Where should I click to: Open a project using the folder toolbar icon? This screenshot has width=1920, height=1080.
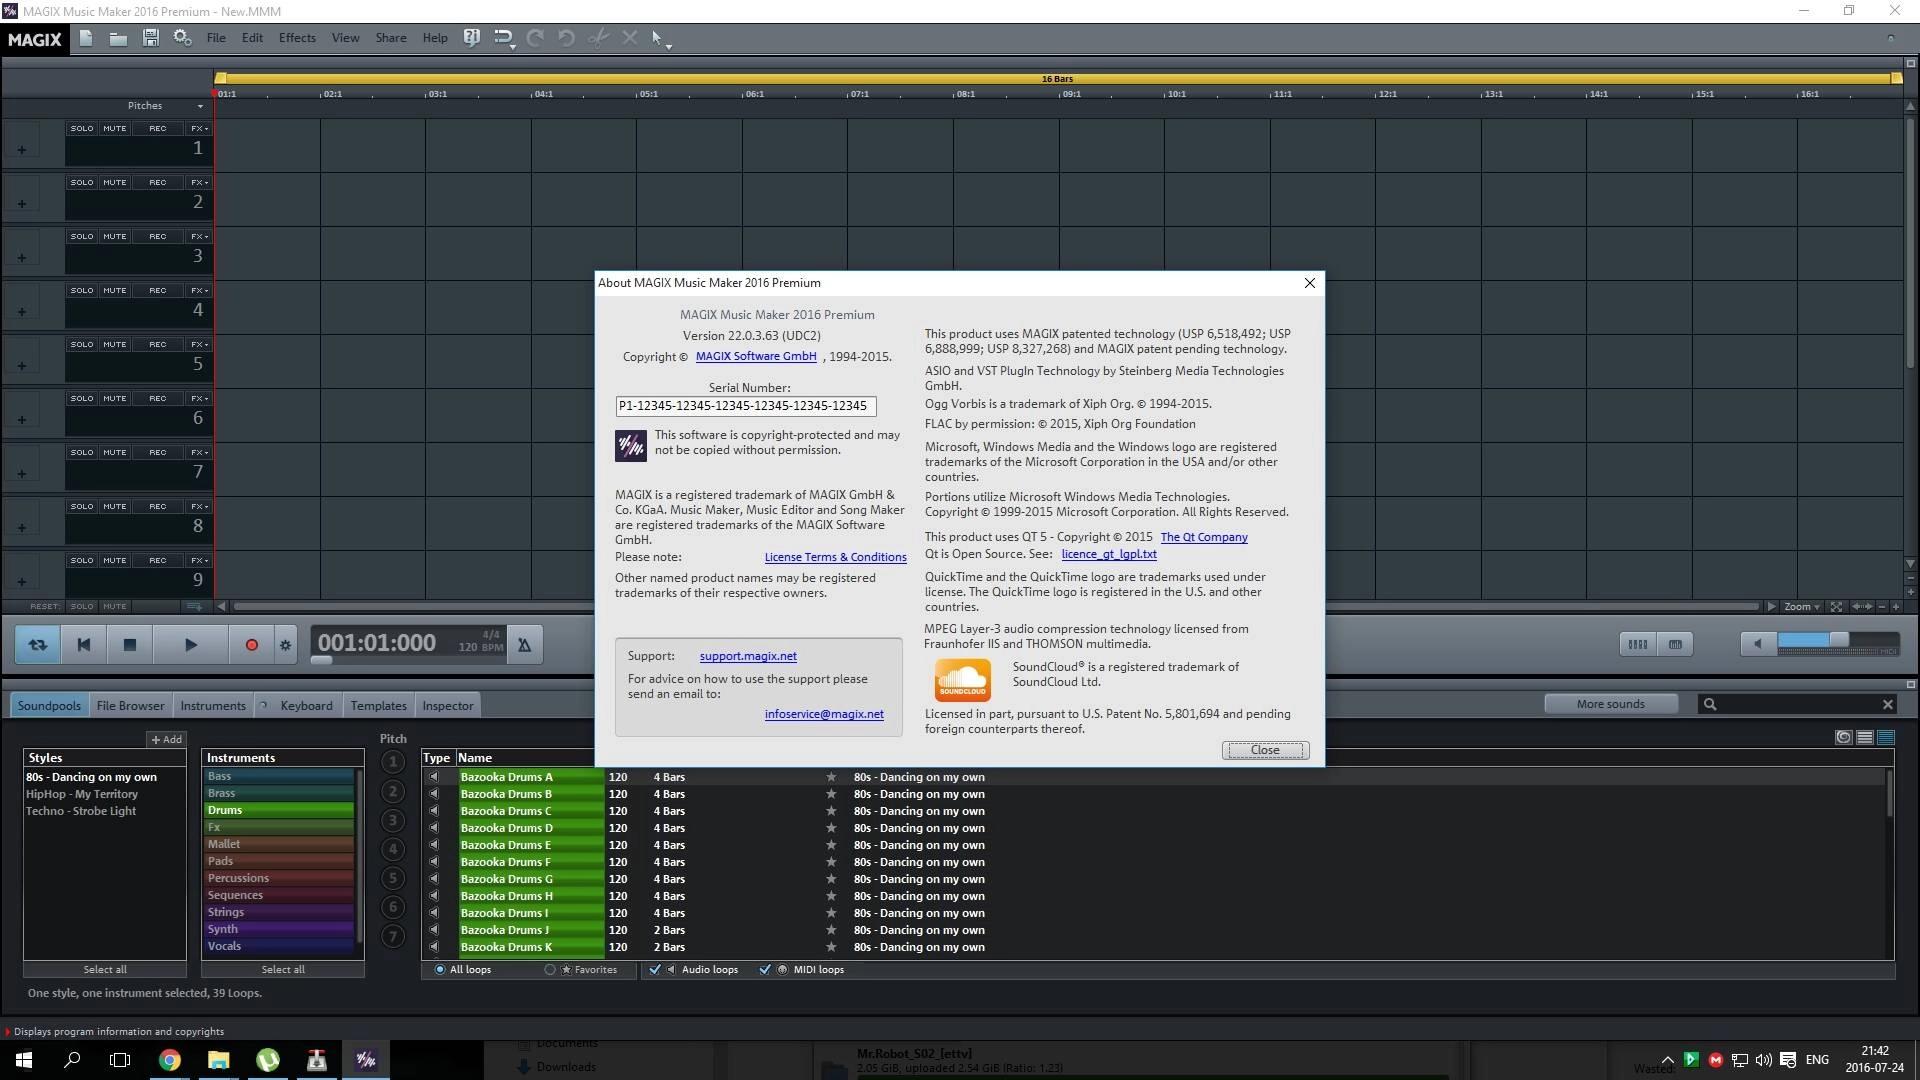pos(118,38)
